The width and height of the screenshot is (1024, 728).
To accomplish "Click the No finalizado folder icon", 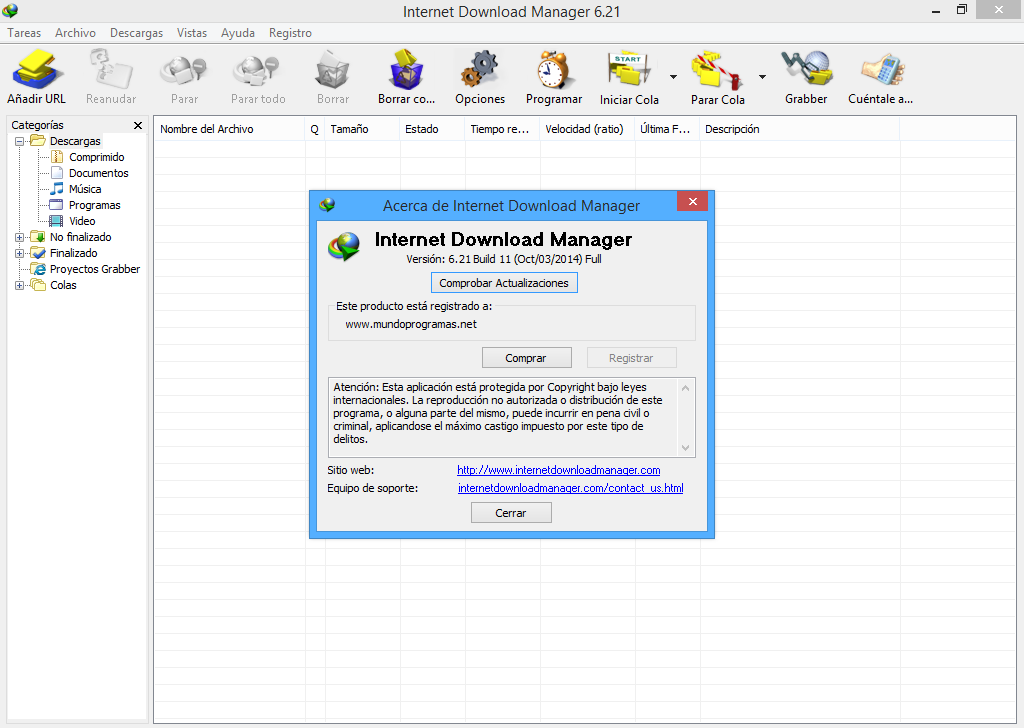I will [38, 237].
